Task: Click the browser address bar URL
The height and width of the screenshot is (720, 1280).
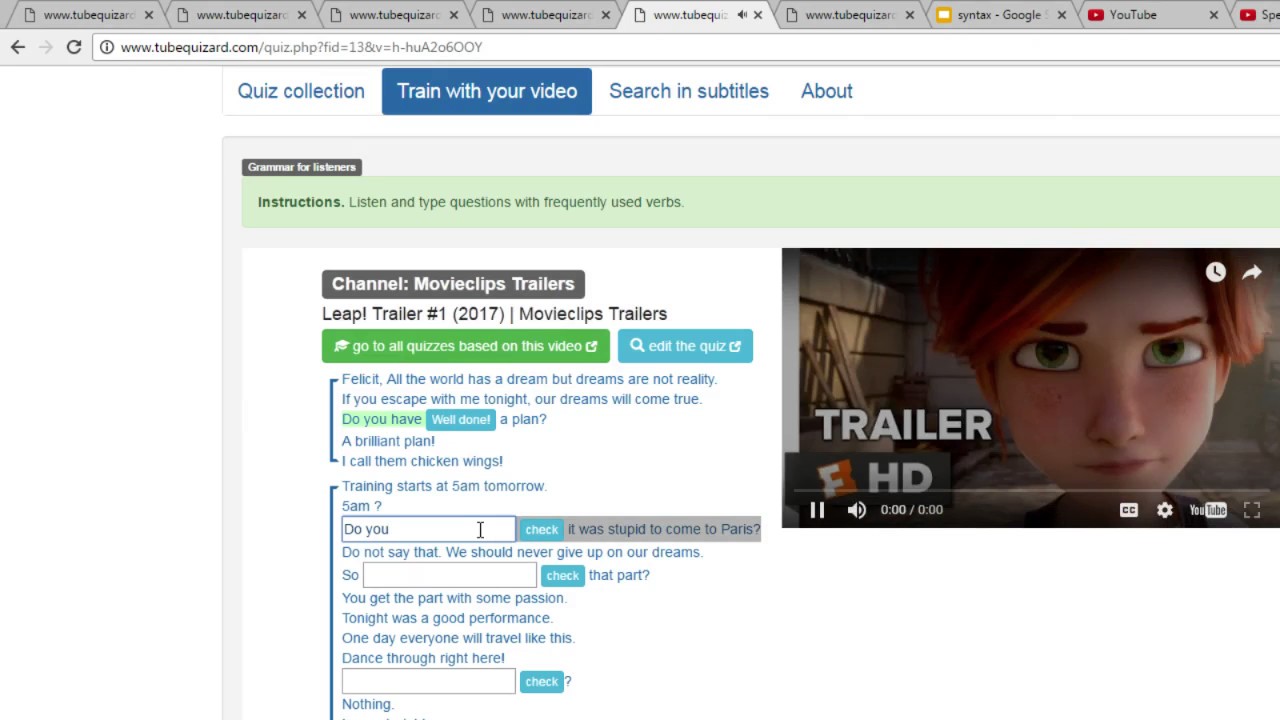Action: (x=302, y=47)
